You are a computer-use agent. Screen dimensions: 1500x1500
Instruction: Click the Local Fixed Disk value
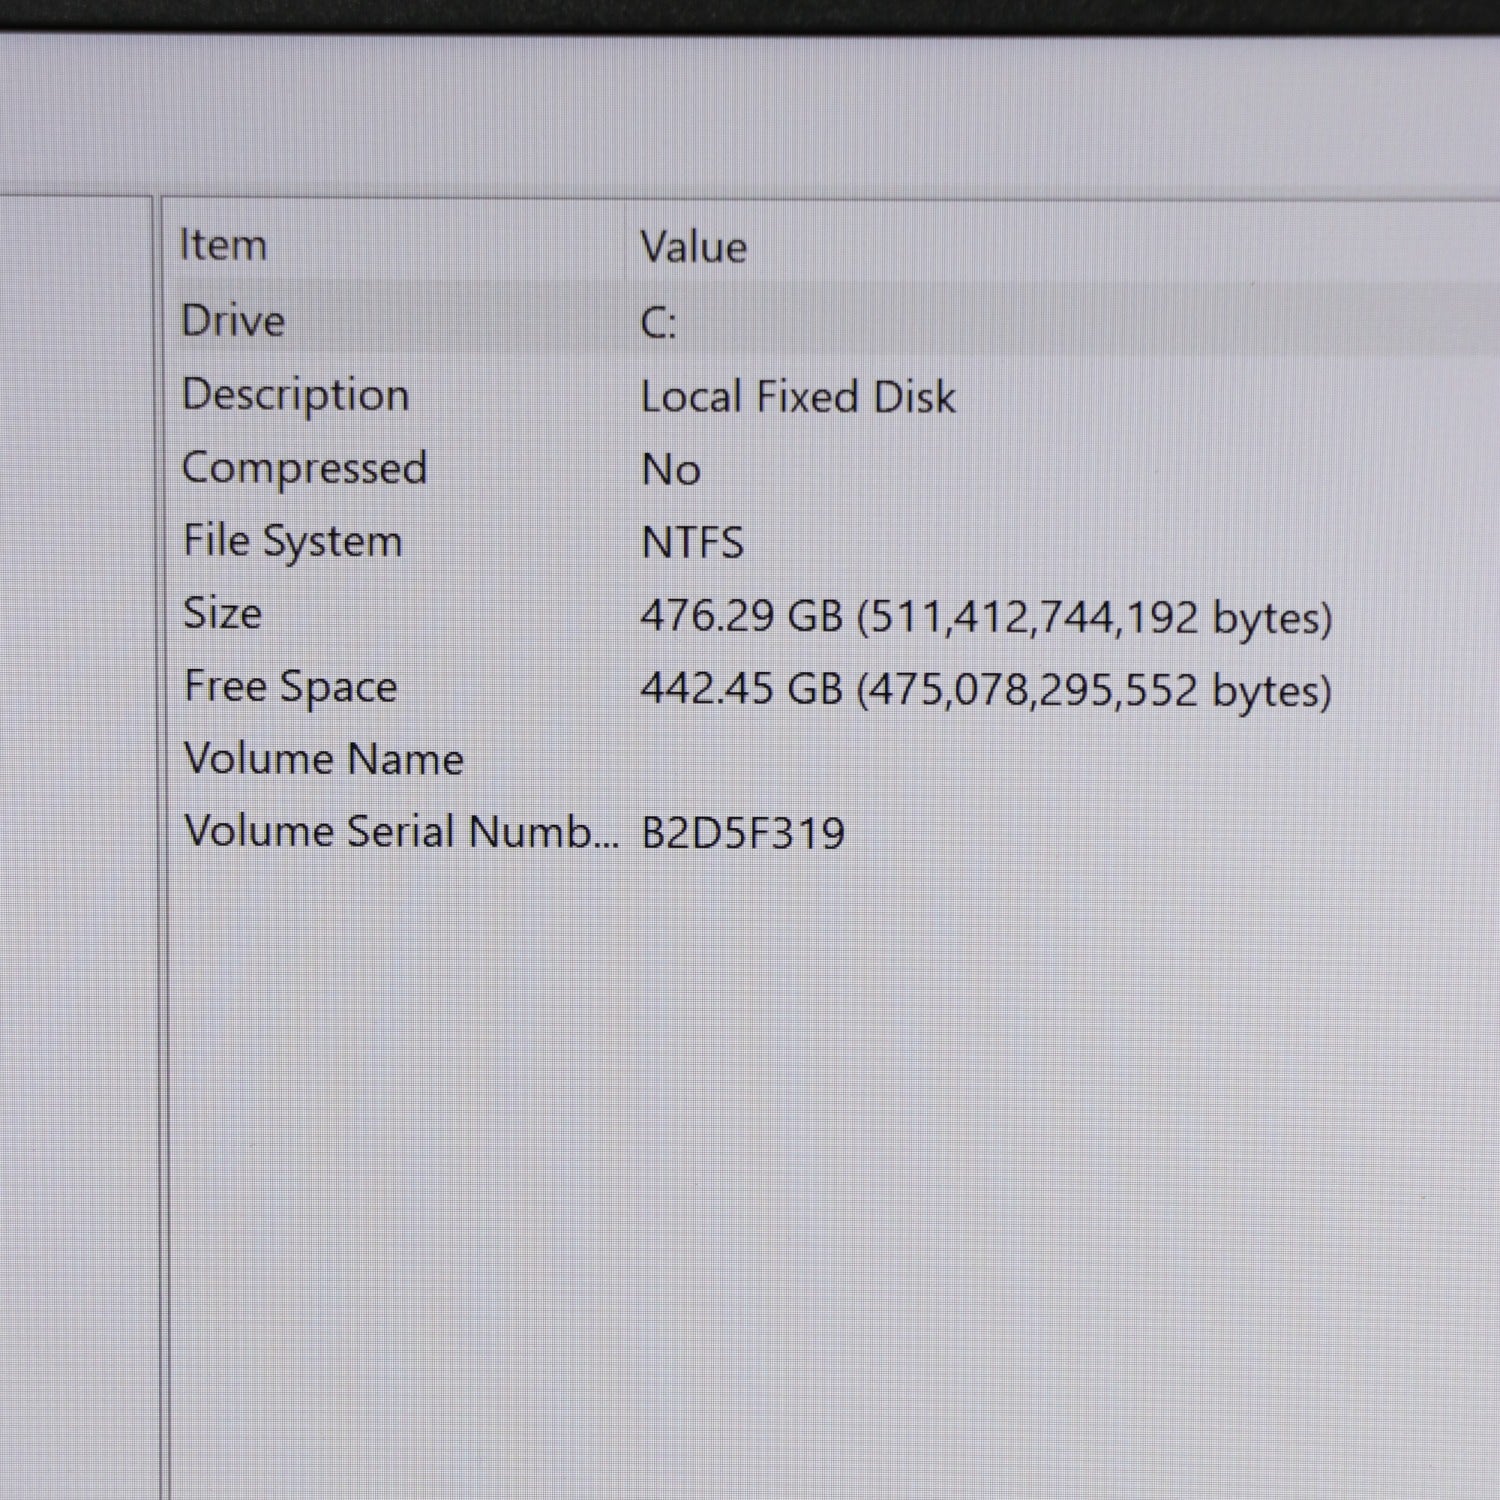(797, 397)
